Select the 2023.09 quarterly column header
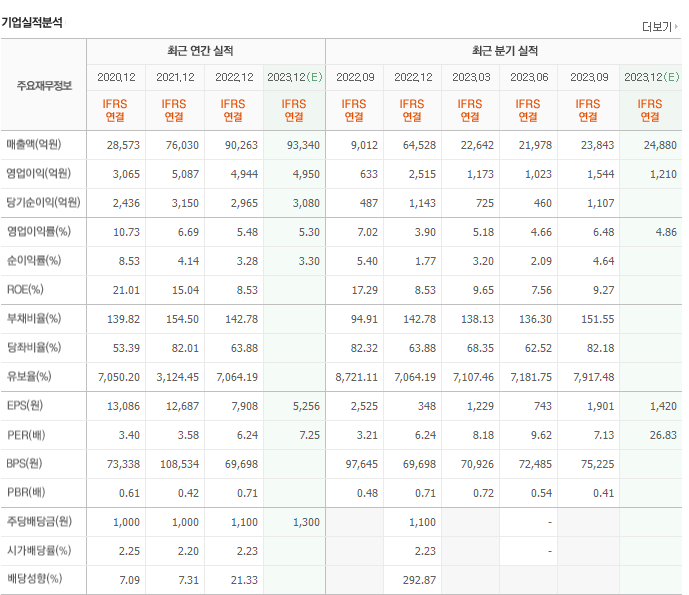 589,77
